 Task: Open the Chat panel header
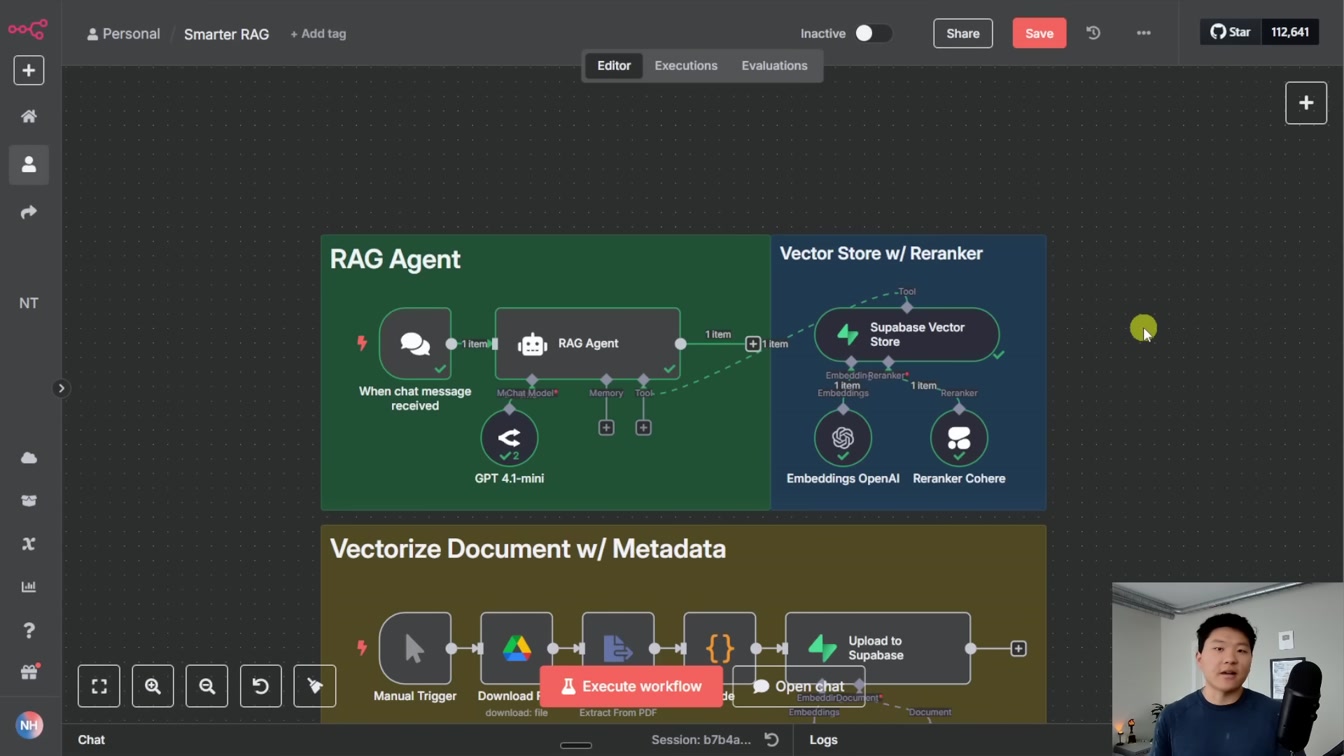[x=91, y=740]
